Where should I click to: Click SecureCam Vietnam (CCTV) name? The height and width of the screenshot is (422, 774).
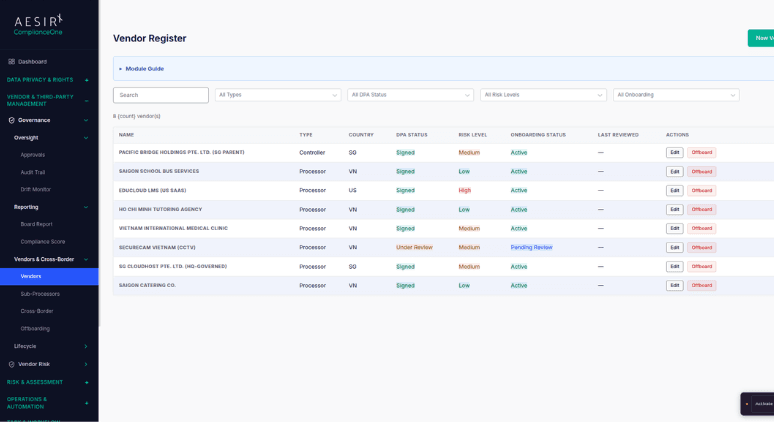[x=157, y=248]
